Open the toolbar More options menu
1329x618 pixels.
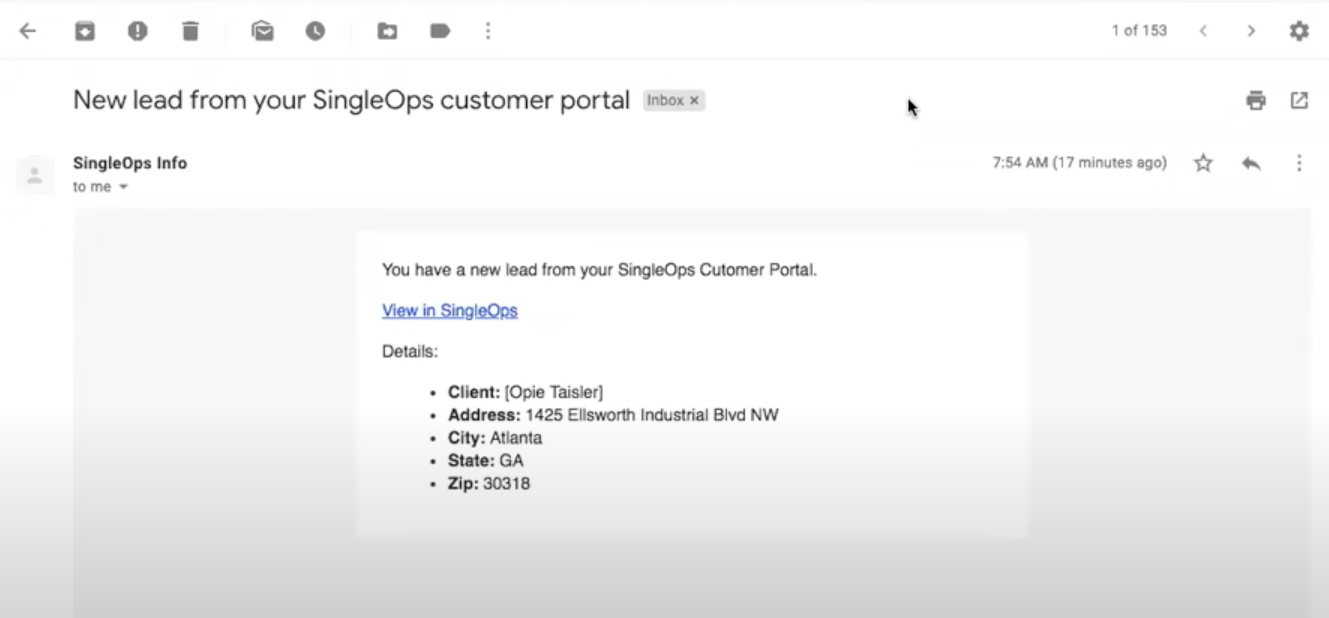coord(488,31)
